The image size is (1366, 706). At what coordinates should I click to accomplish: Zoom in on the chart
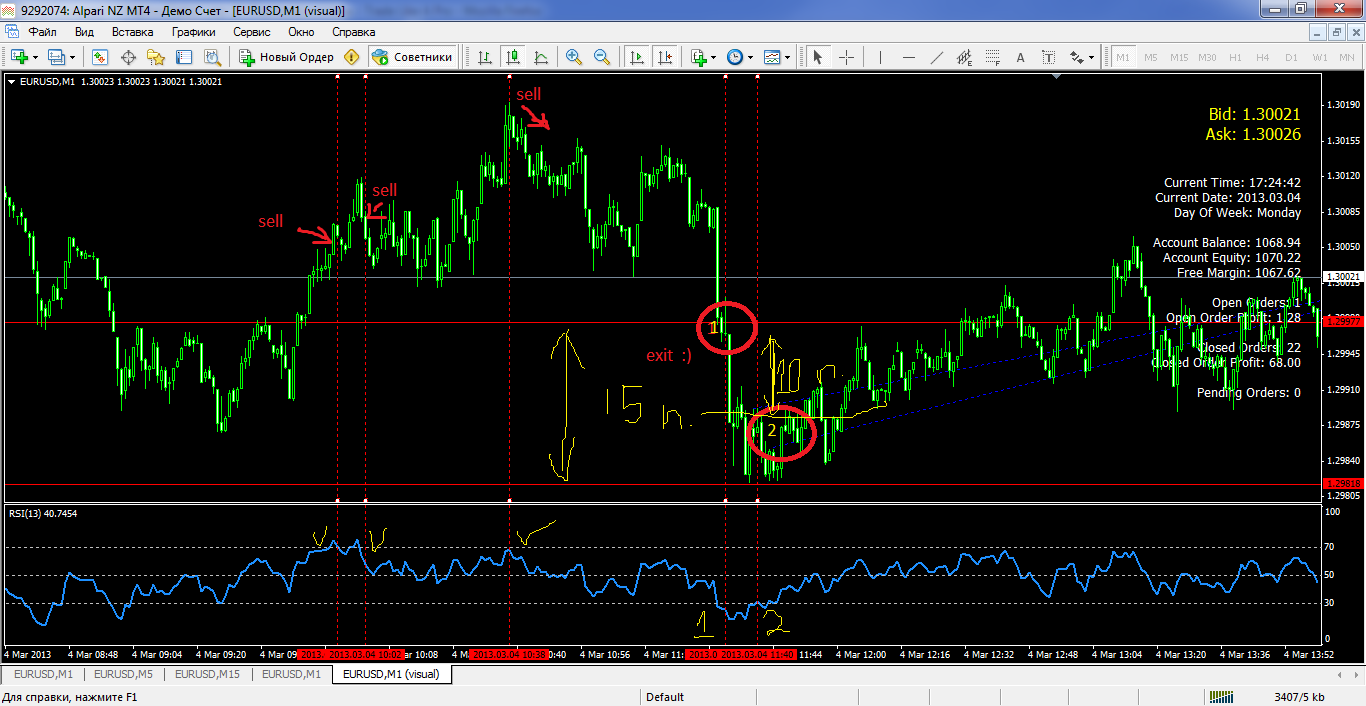pyautogui.click(x=574, y=57)
